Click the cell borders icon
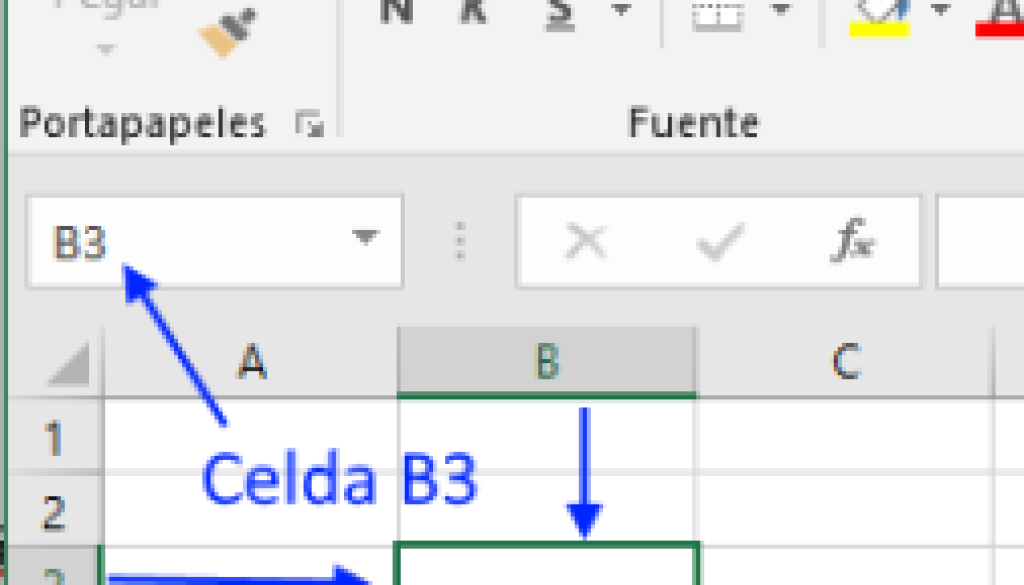 [716, 12]
